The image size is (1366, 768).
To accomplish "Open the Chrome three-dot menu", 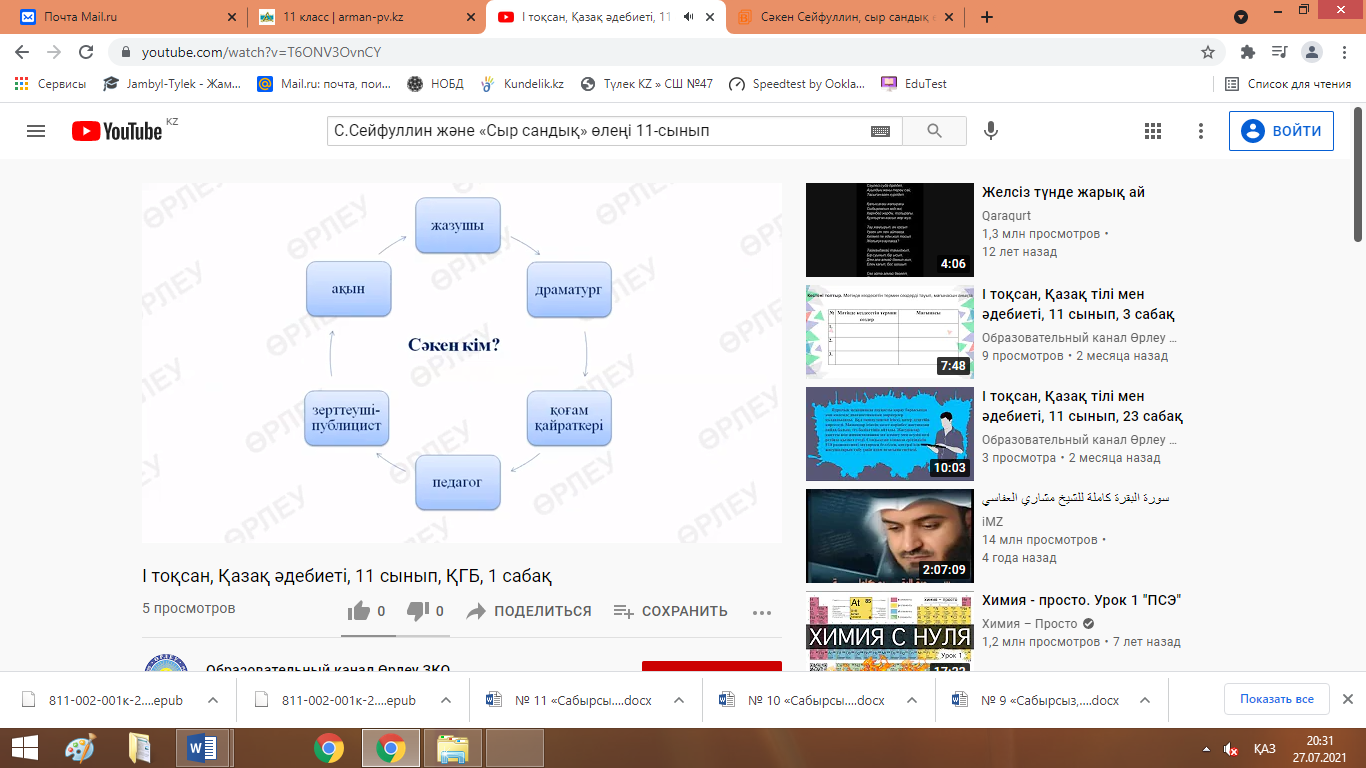I will (1342, 52).
